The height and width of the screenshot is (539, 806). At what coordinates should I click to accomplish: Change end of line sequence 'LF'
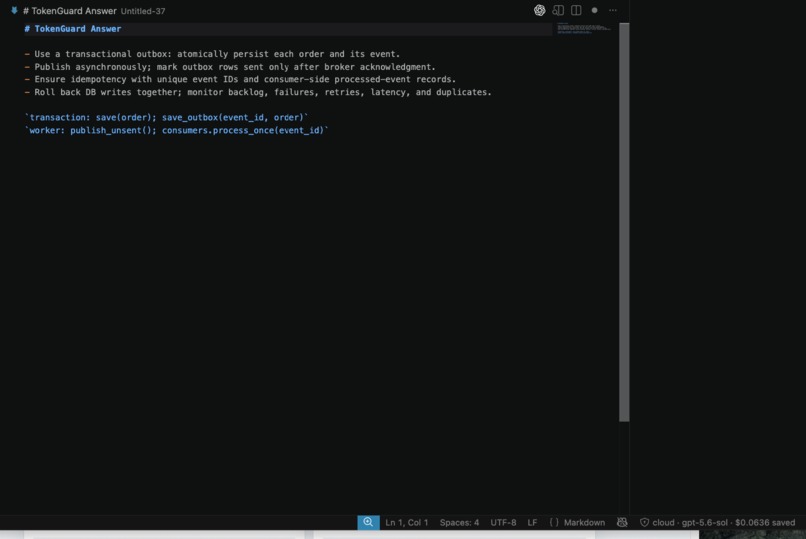pyautogui.click(x=532, y=523)
